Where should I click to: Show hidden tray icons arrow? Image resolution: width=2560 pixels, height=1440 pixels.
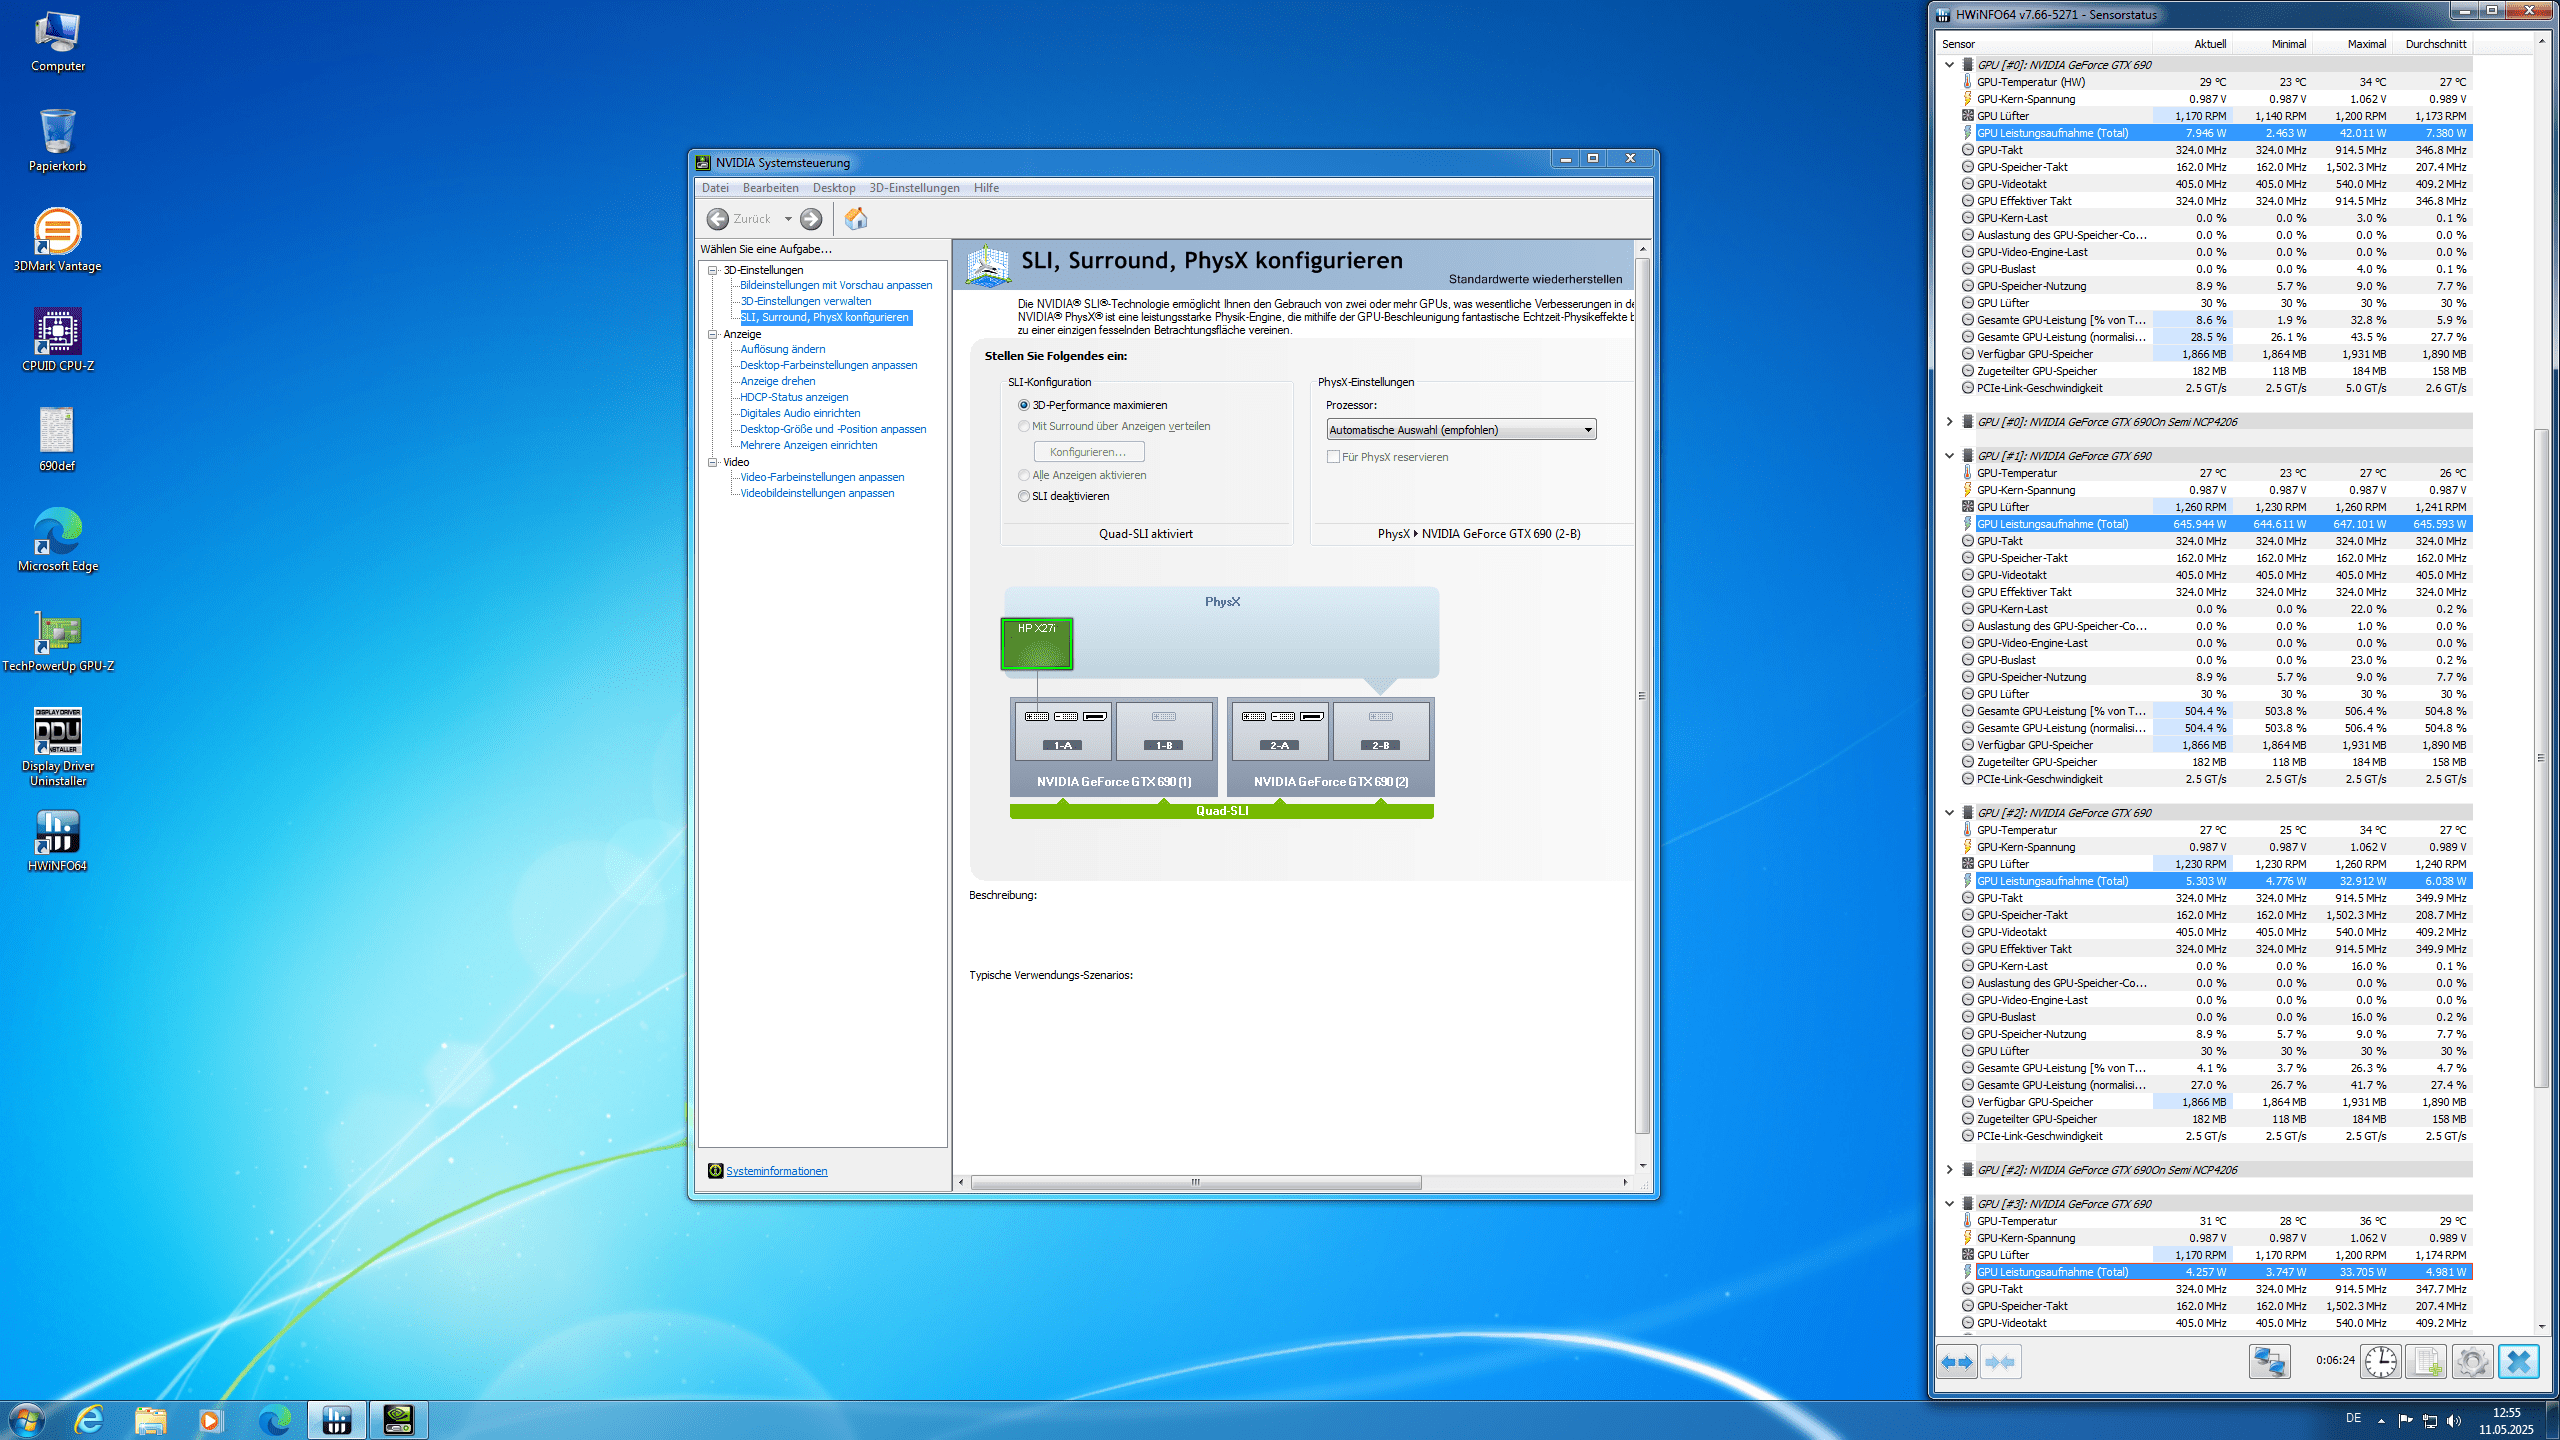(x=2381, y=1421)
